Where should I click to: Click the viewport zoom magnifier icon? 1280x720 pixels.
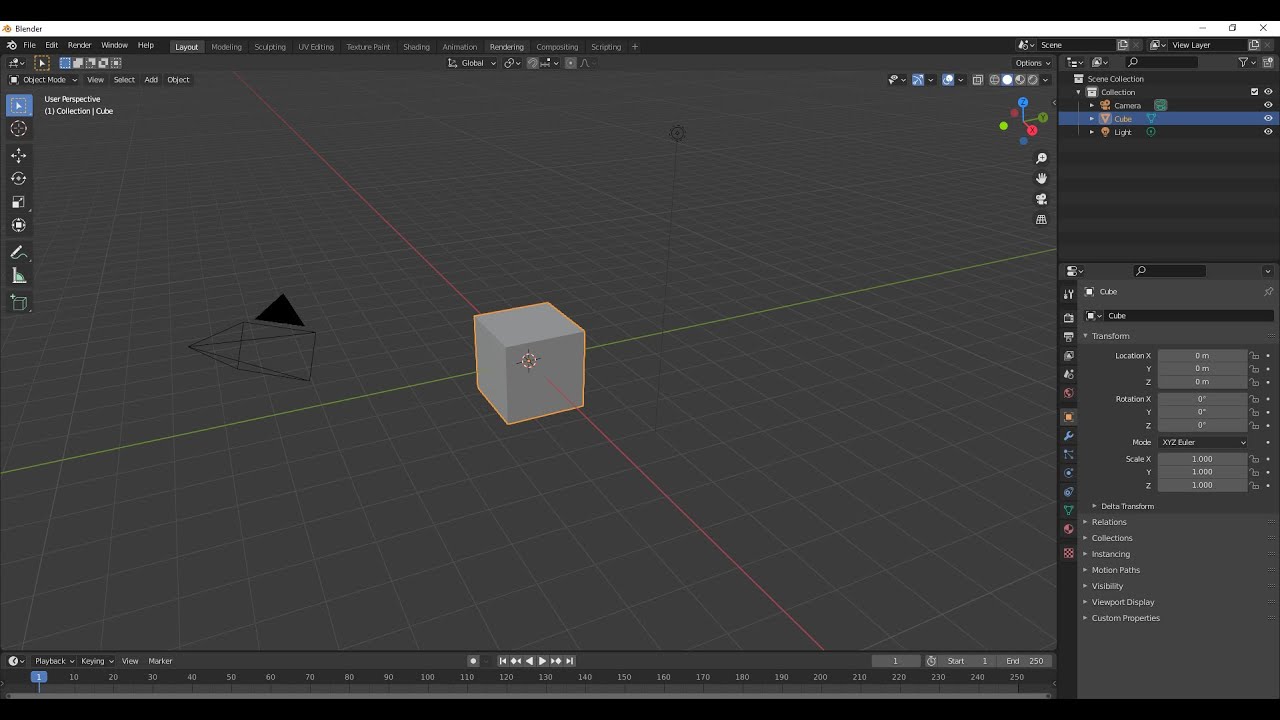[x=1041, y=158]
